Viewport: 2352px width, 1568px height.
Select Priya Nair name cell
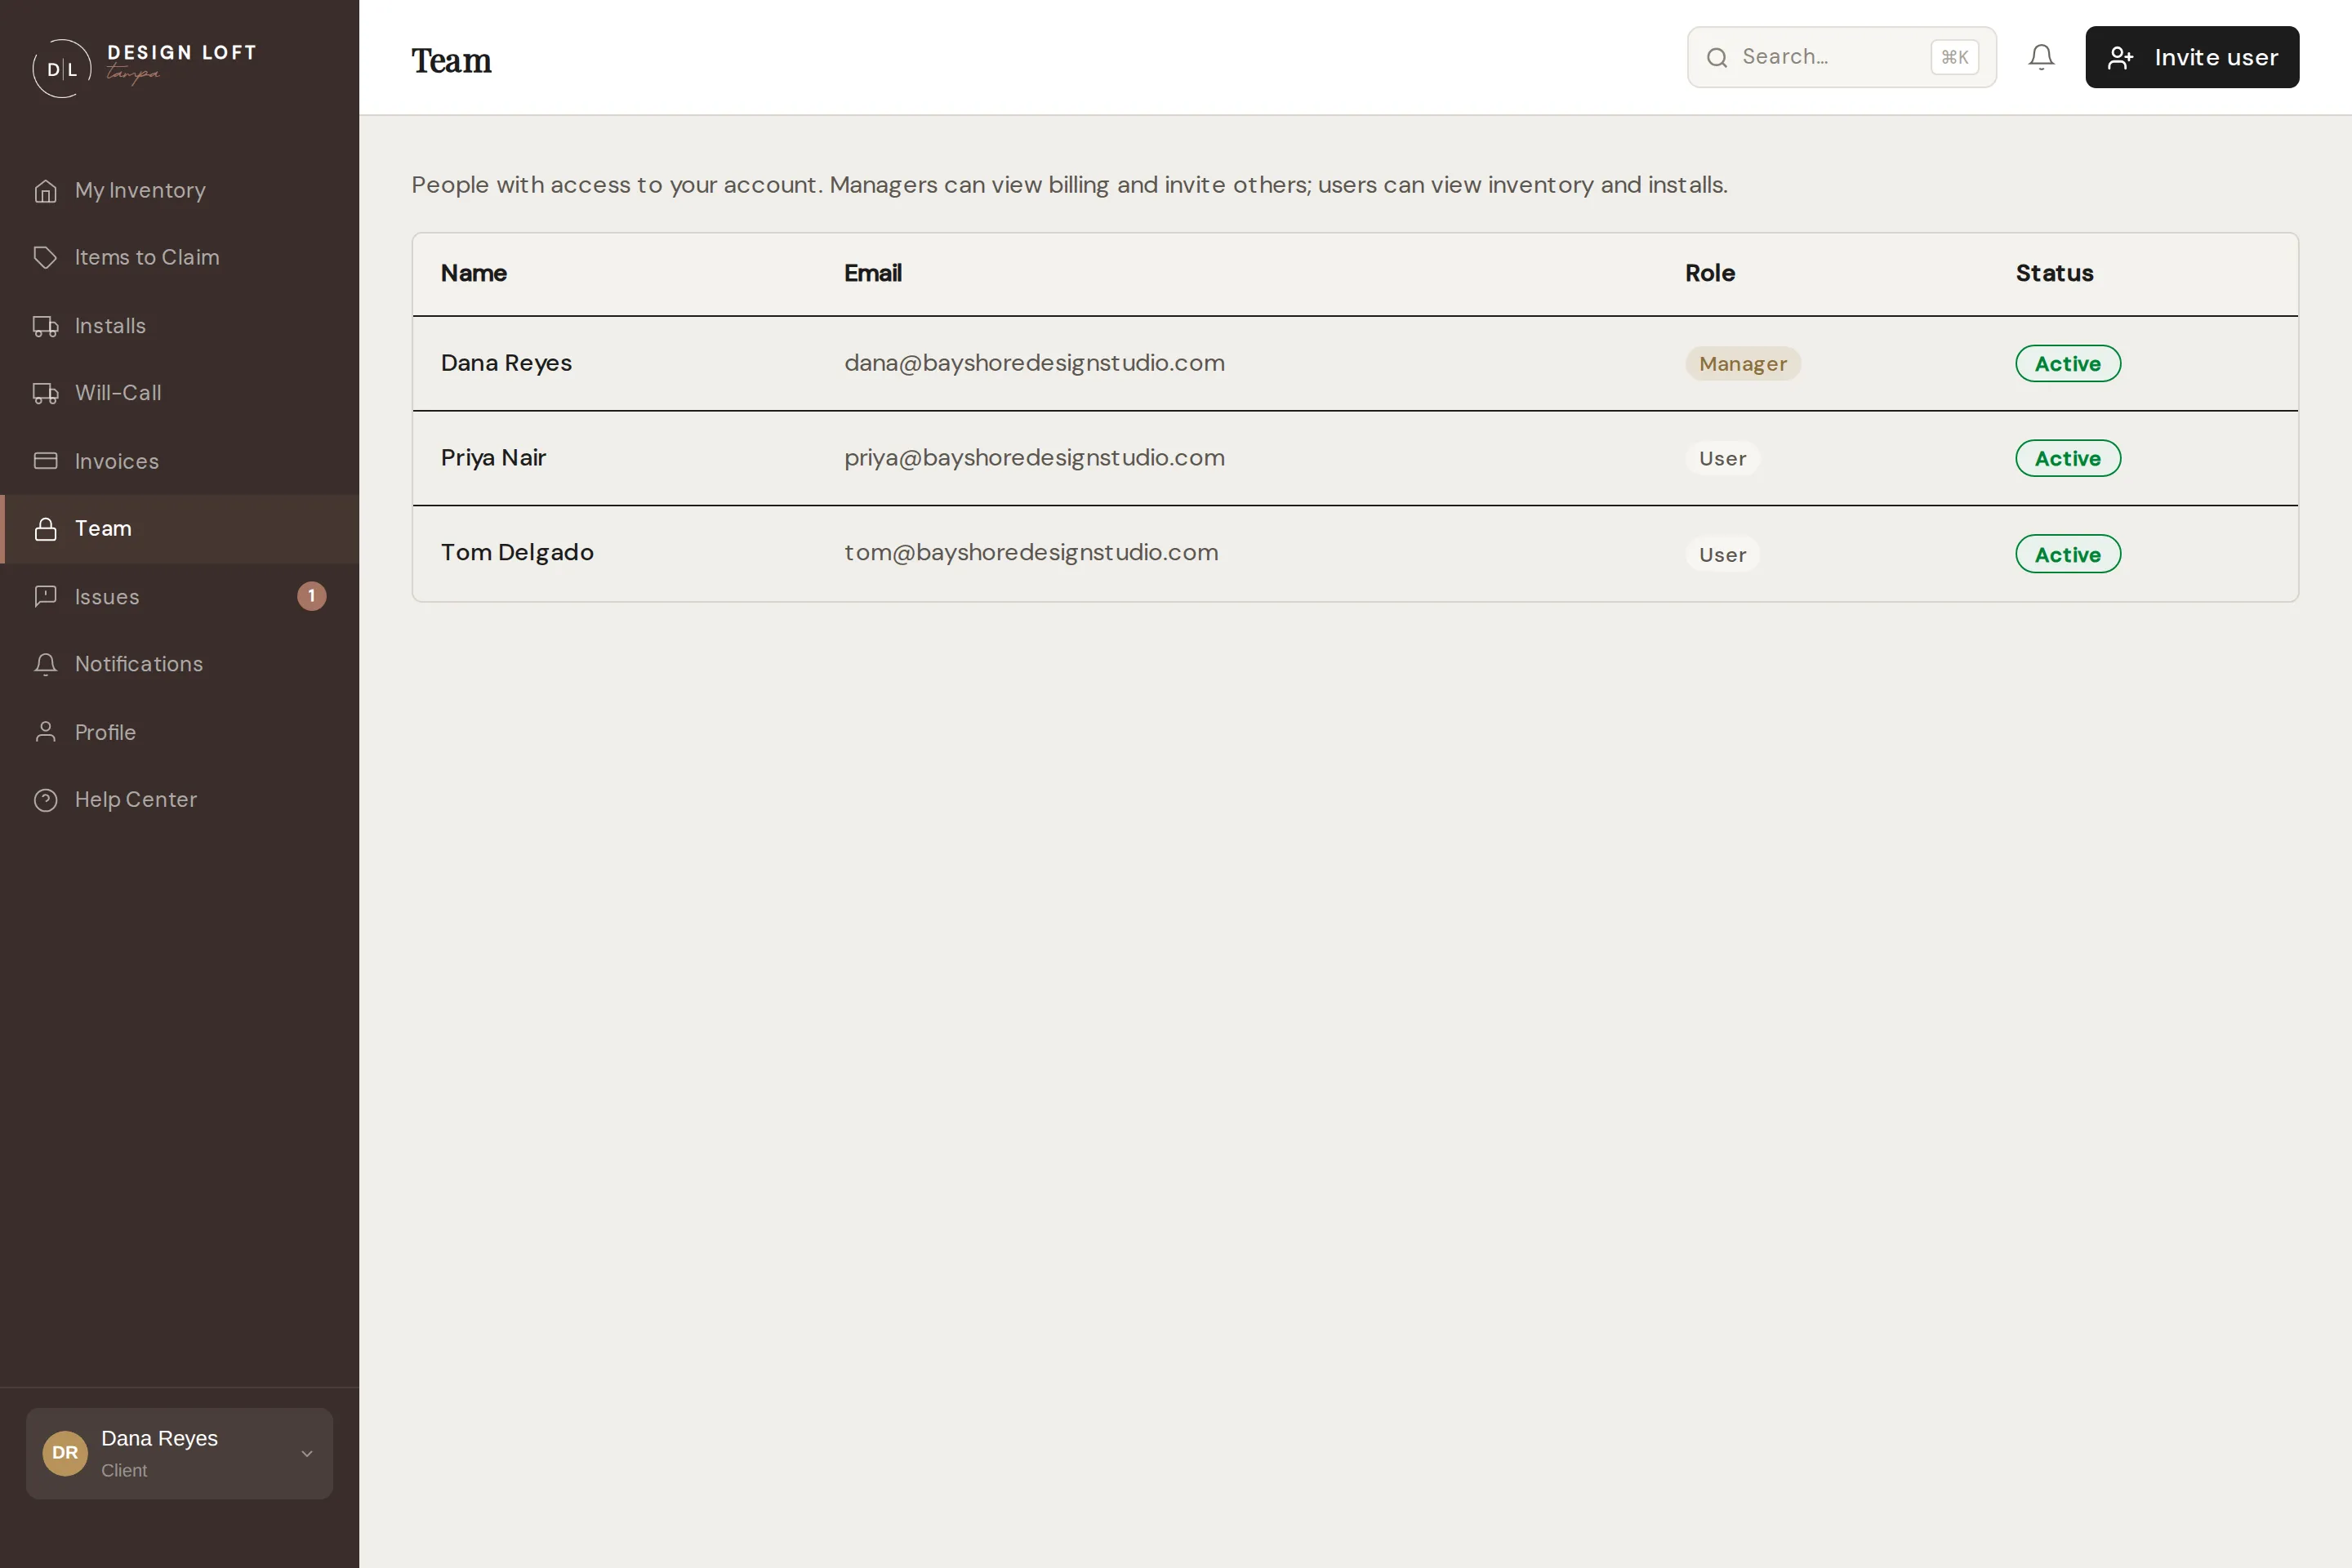tap(493, 458)
